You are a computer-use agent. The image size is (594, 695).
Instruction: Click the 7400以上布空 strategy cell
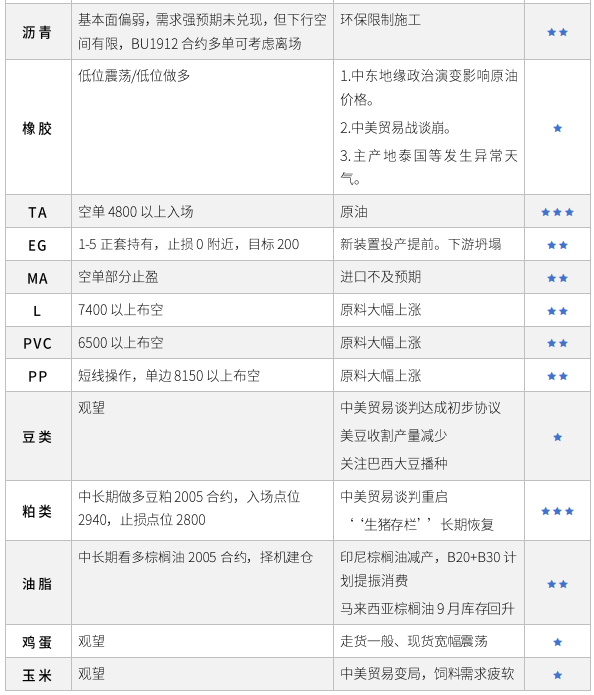coord(202,310)
